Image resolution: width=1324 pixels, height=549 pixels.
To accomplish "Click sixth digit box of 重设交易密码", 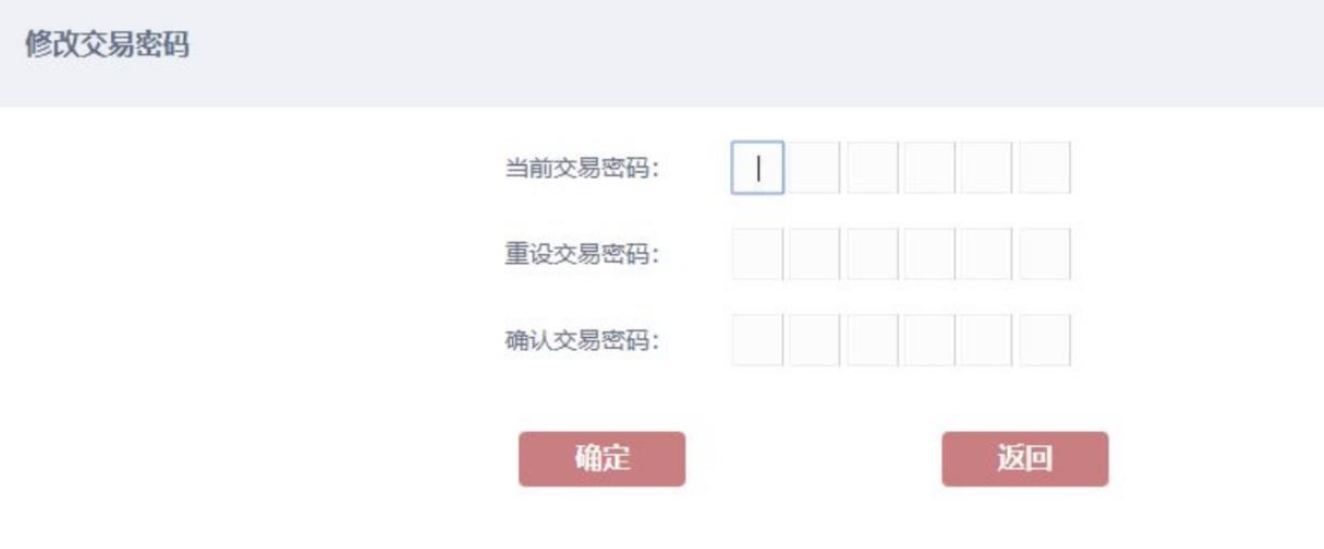I will [x=1044, y=254].
